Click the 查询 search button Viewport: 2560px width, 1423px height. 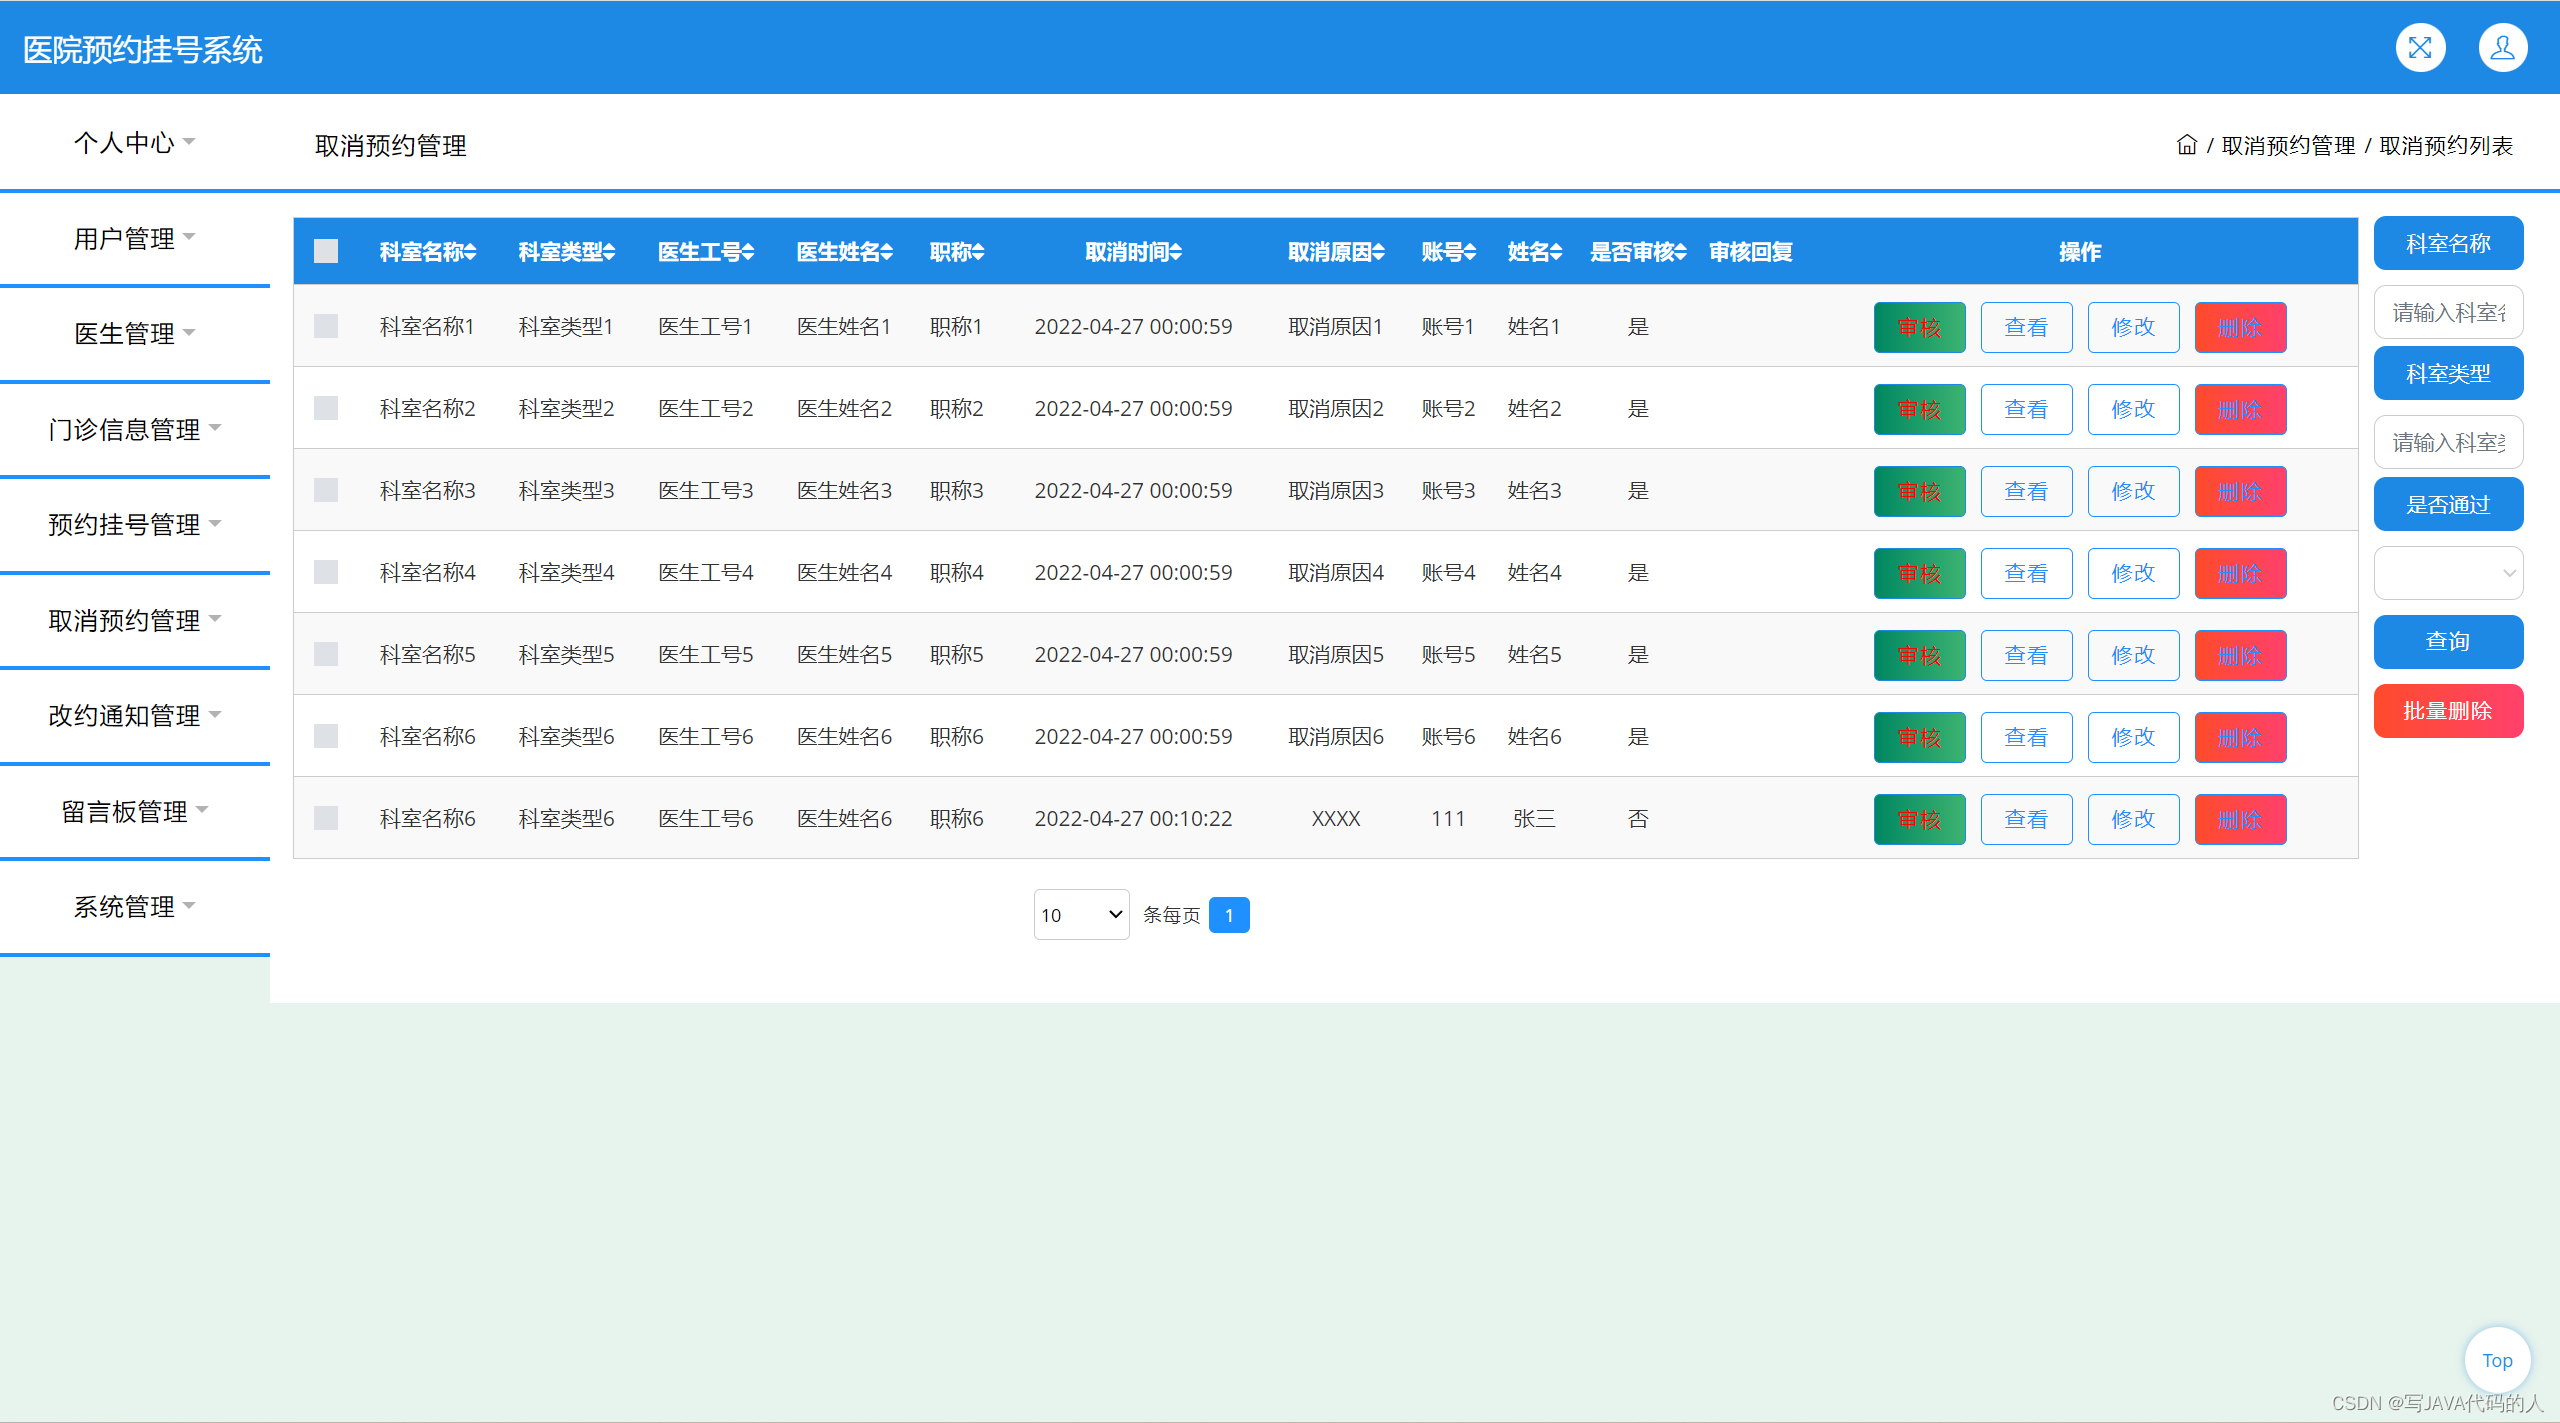pyautogui.click(x=2448, y=641)
